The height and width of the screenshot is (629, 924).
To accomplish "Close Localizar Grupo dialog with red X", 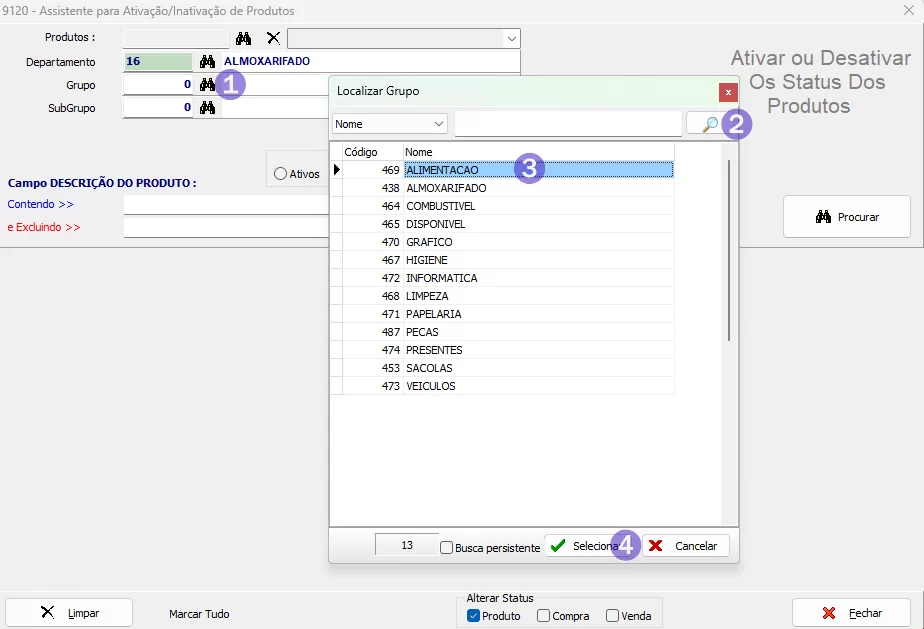I will pyautogui.click(x=728, y=92).
